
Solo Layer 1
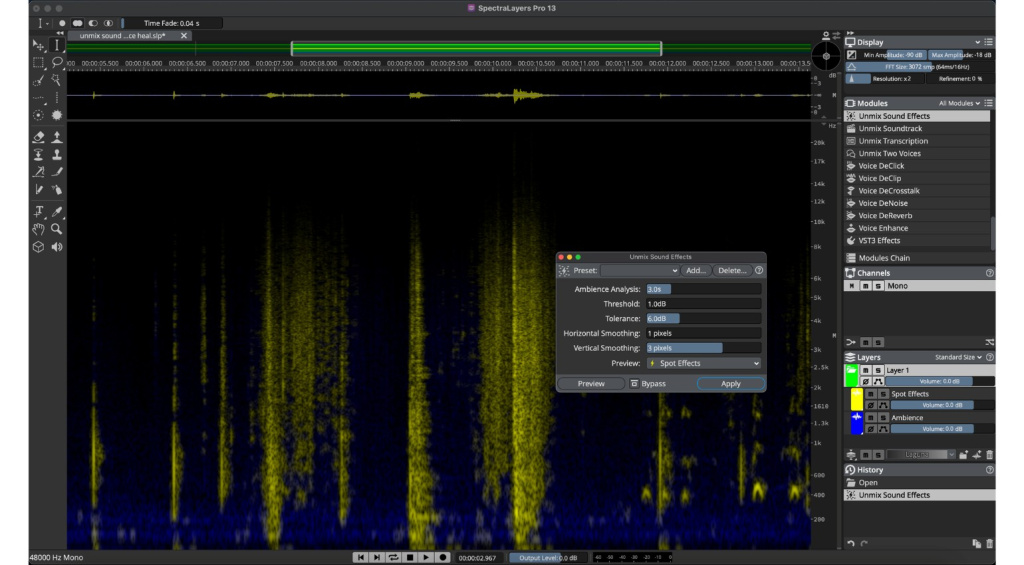tap(878, 370)
